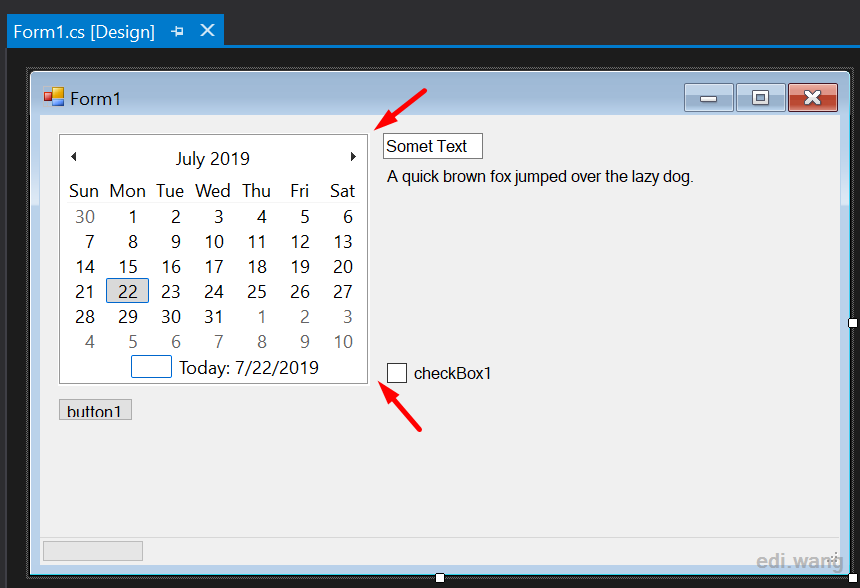860x588 pixels.
Task: Click the Sun column header
Action: pos(84,191)
